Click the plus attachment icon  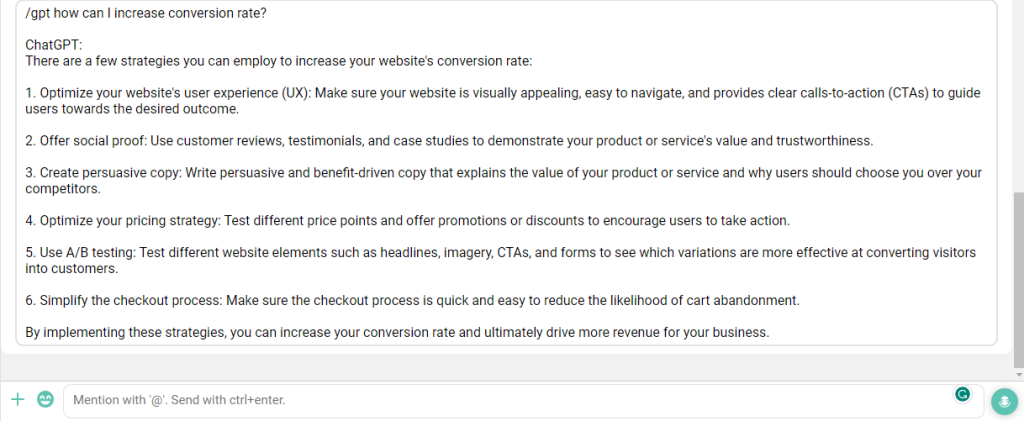pos(18,399)
